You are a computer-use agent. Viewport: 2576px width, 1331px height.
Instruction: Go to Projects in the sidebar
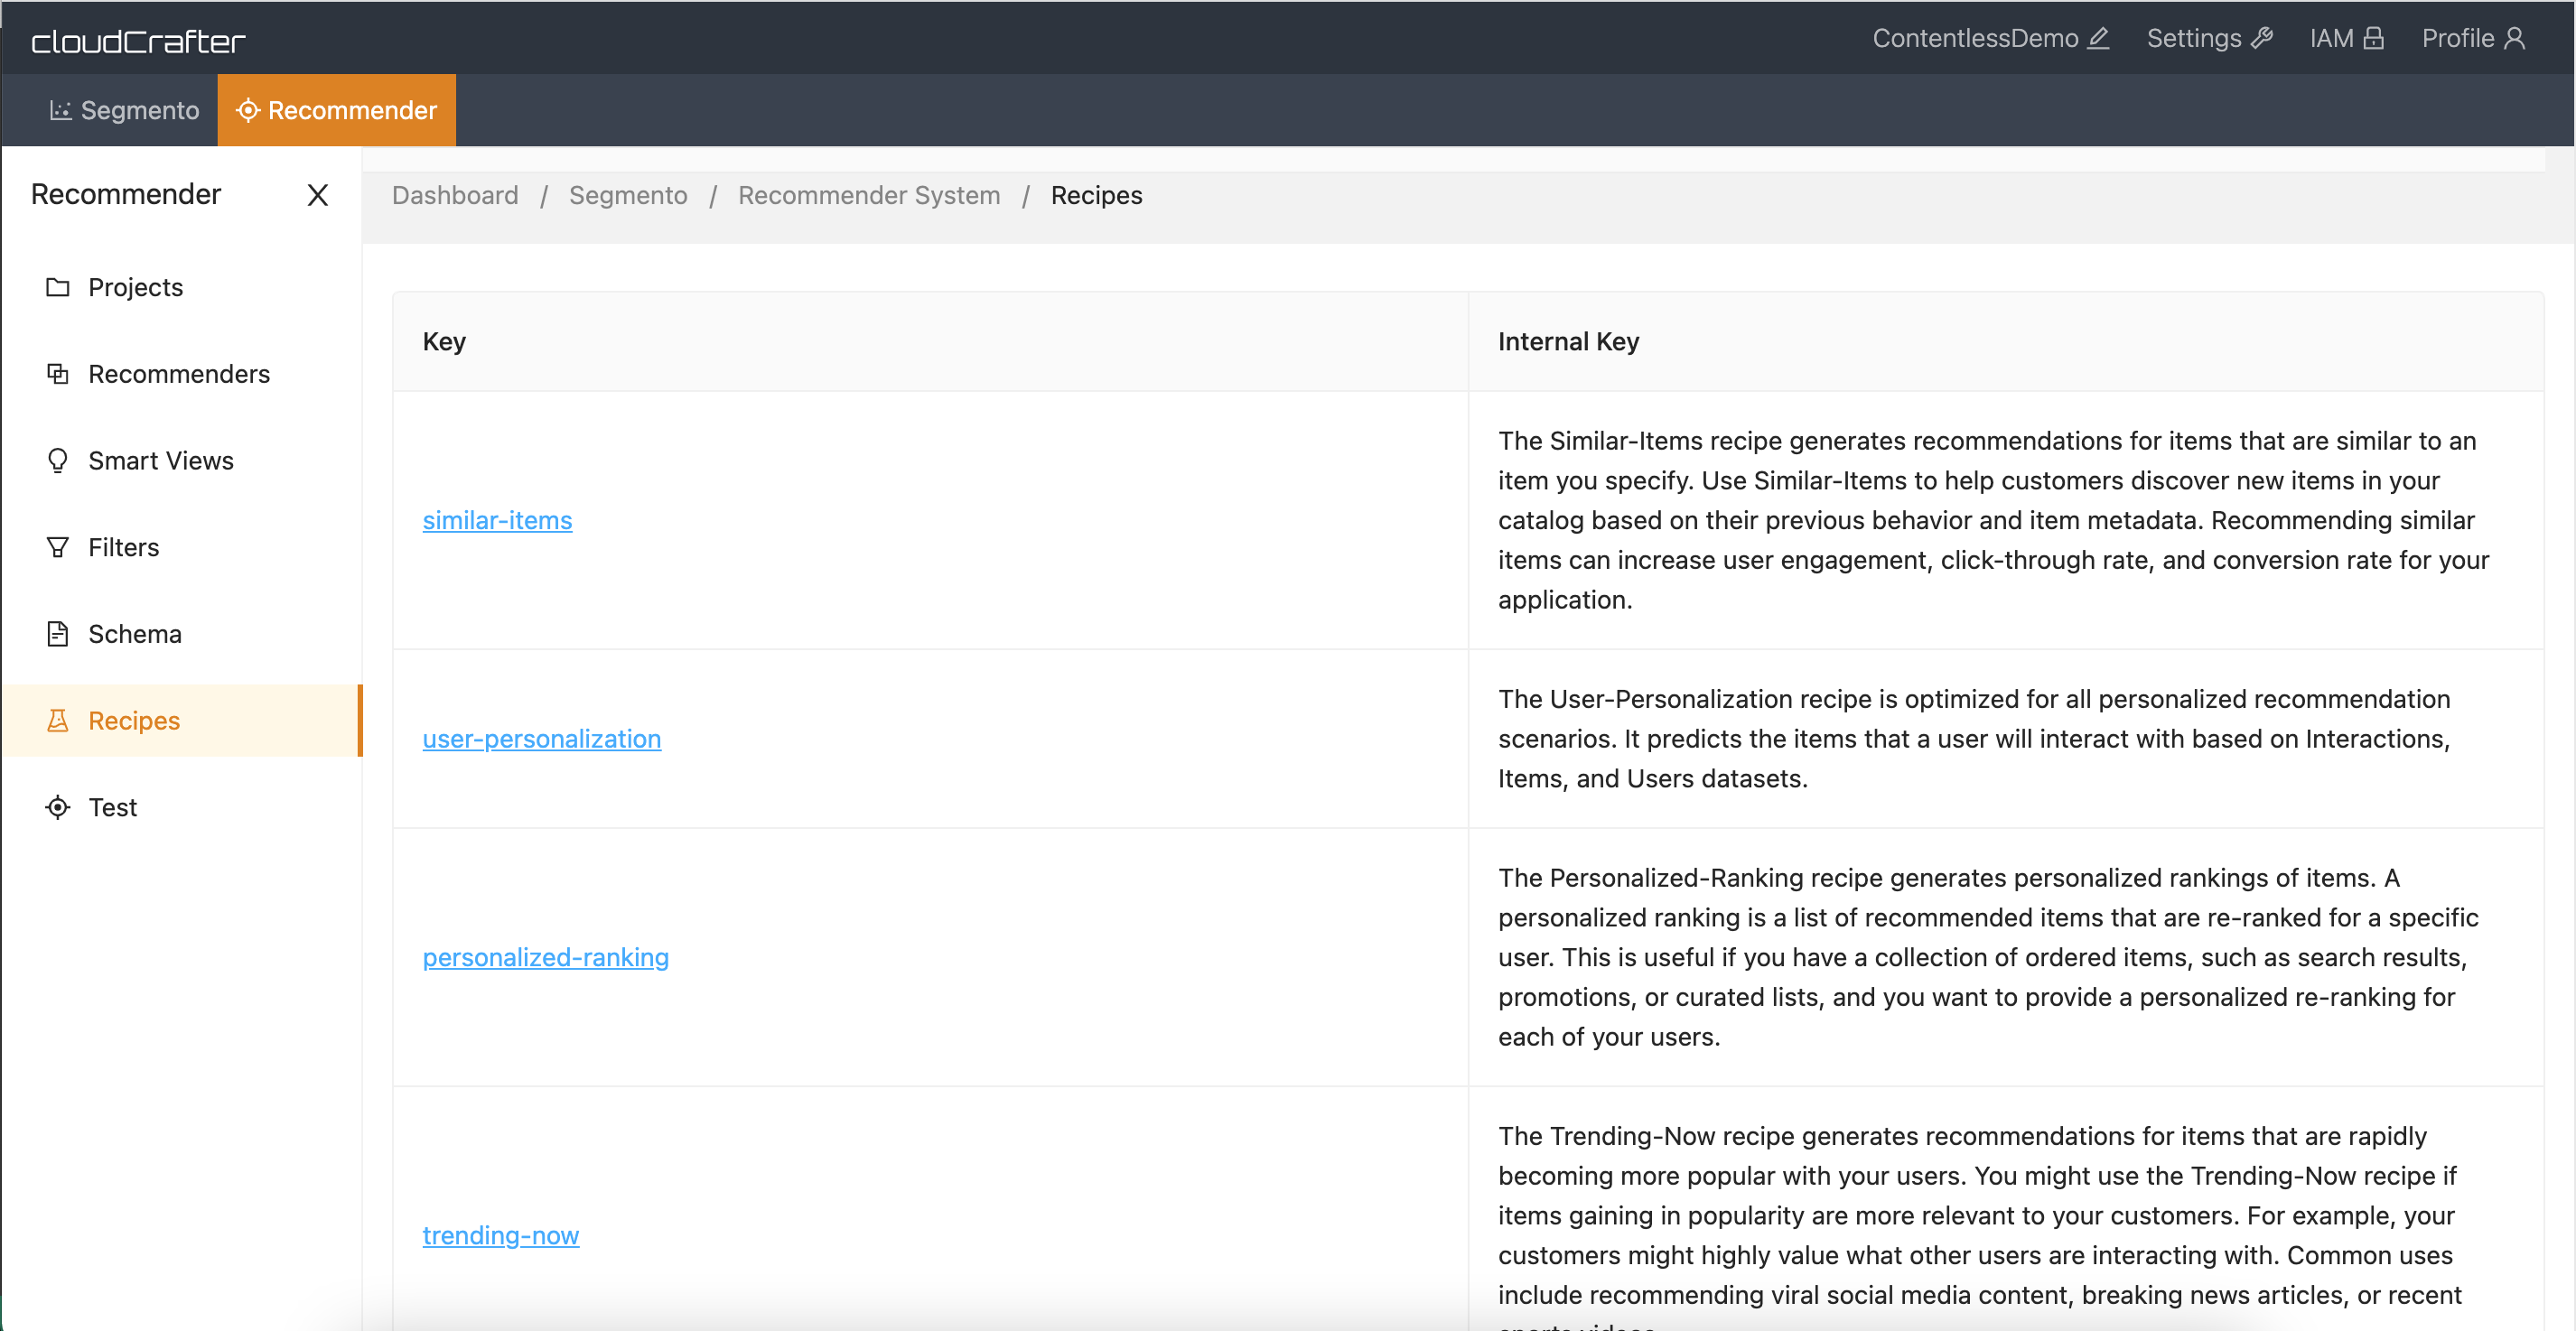[x=181, y=287]
